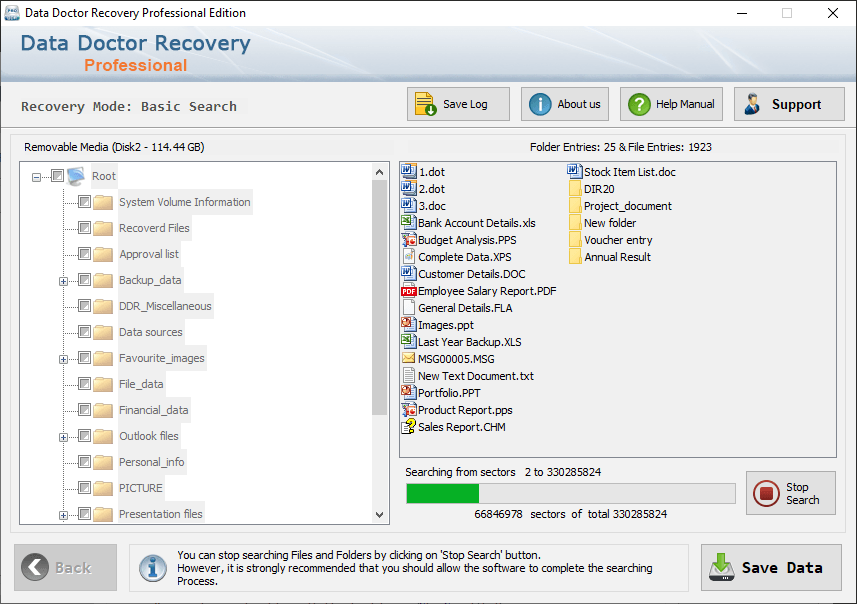Select Bank Account Details.xls Excel icon
This screenshot has height=604, width=857.
click(x=409, y=222)
